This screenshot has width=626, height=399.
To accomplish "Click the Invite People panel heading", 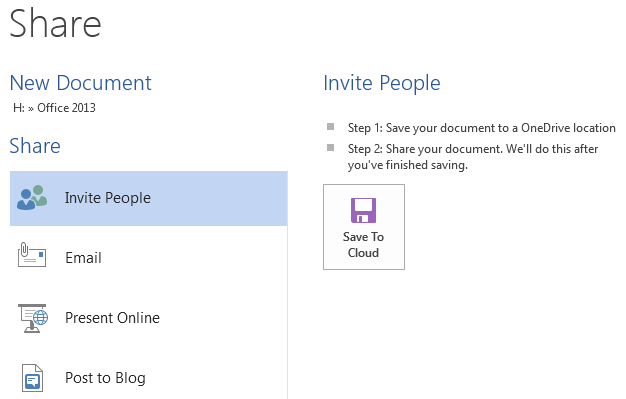I will click(x=382, y=83).
